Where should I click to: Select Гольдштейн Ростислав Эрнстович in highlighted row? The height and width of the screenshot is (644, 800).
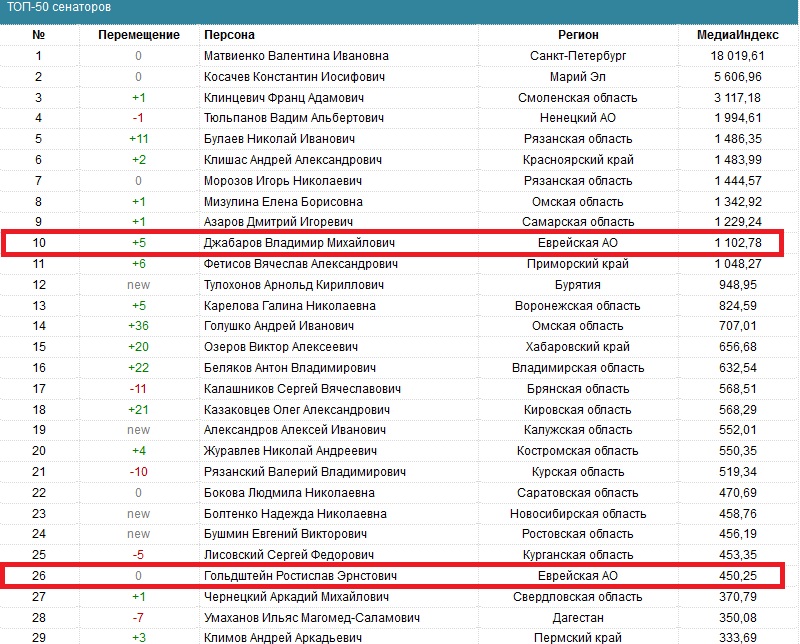301,575
